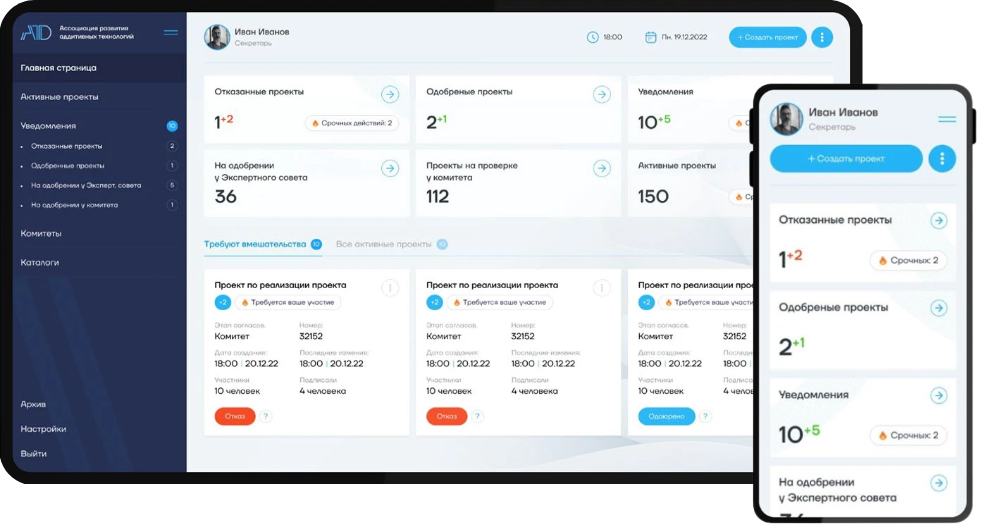Click first card title Проект по реализации проекта
The image size is (981, 526).
pos(280,285)
